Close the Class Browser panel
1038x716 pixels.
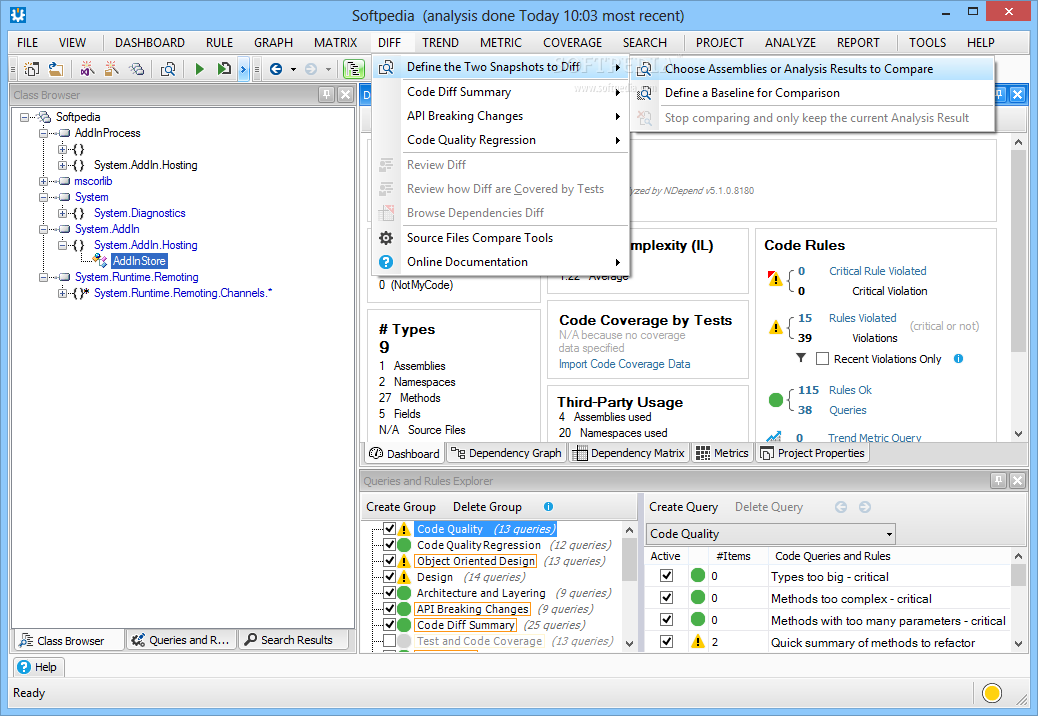[x=346, y=95]
